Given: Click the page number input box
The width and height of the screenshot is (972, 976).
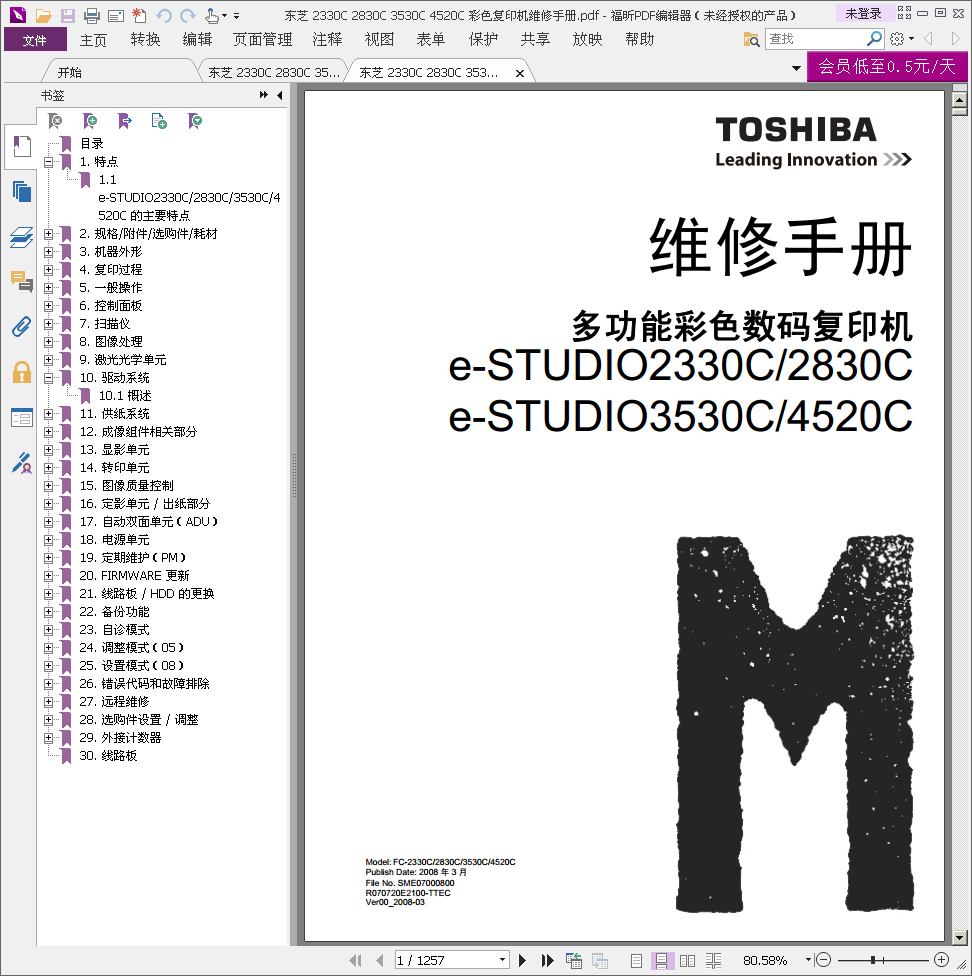Looking at the screenshot, I should coord(446,960).
